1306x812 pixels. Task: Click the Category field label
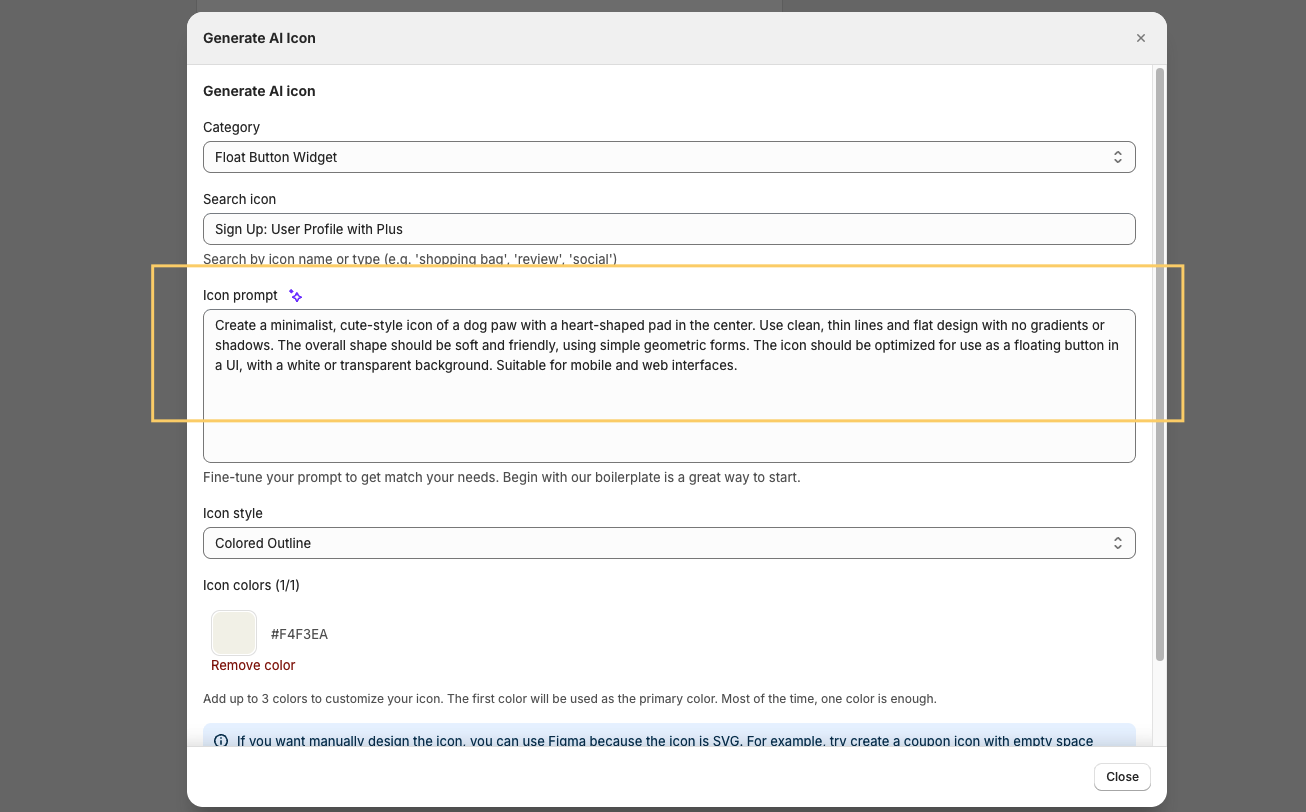pos(231,127)
